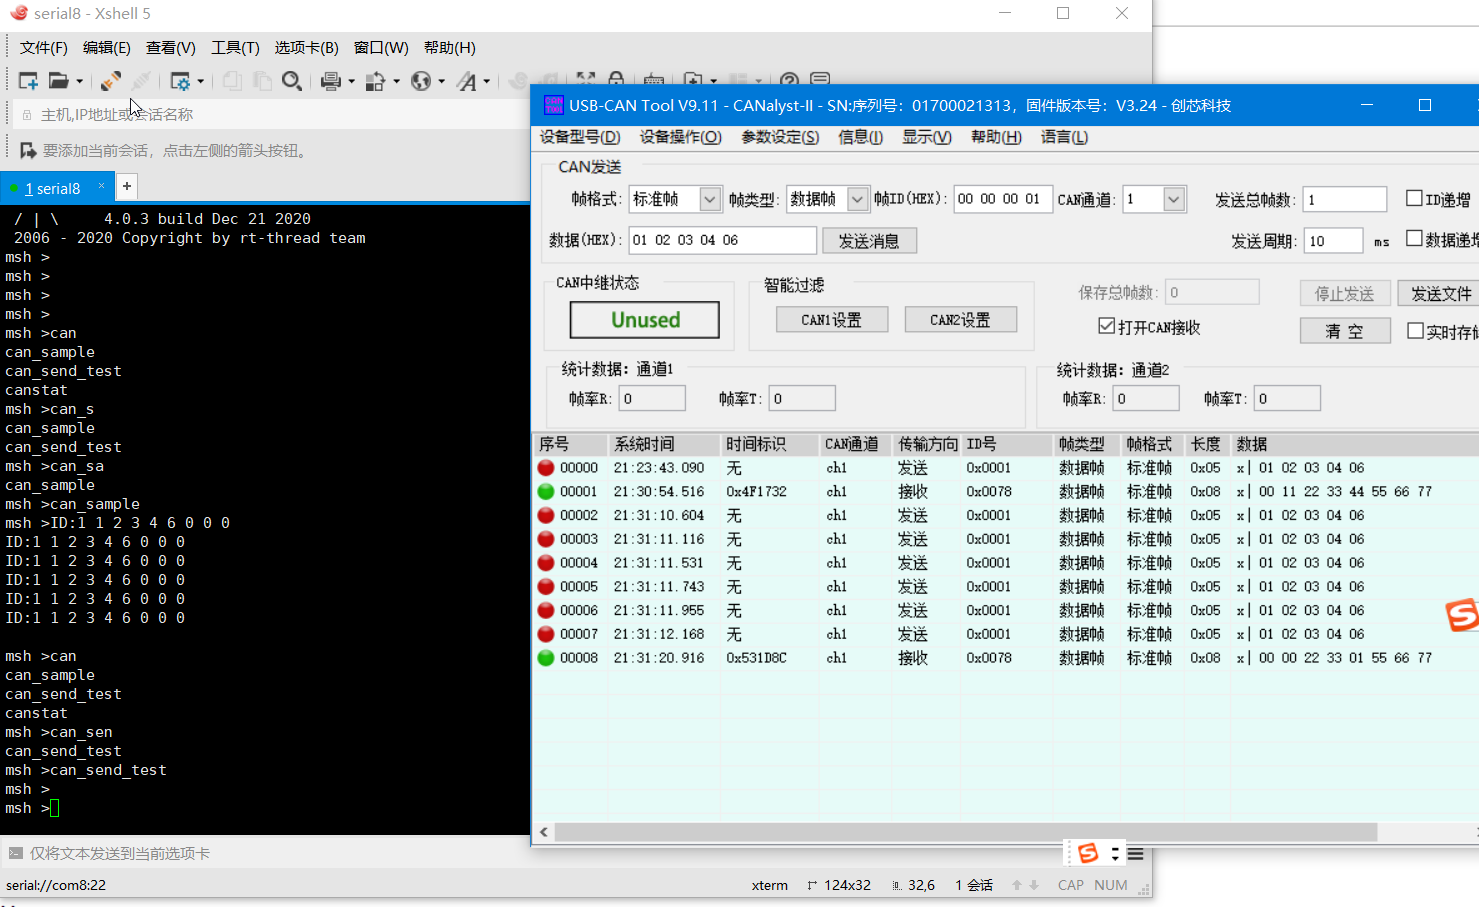Click the 发送消息 button

tap(869, 241)
